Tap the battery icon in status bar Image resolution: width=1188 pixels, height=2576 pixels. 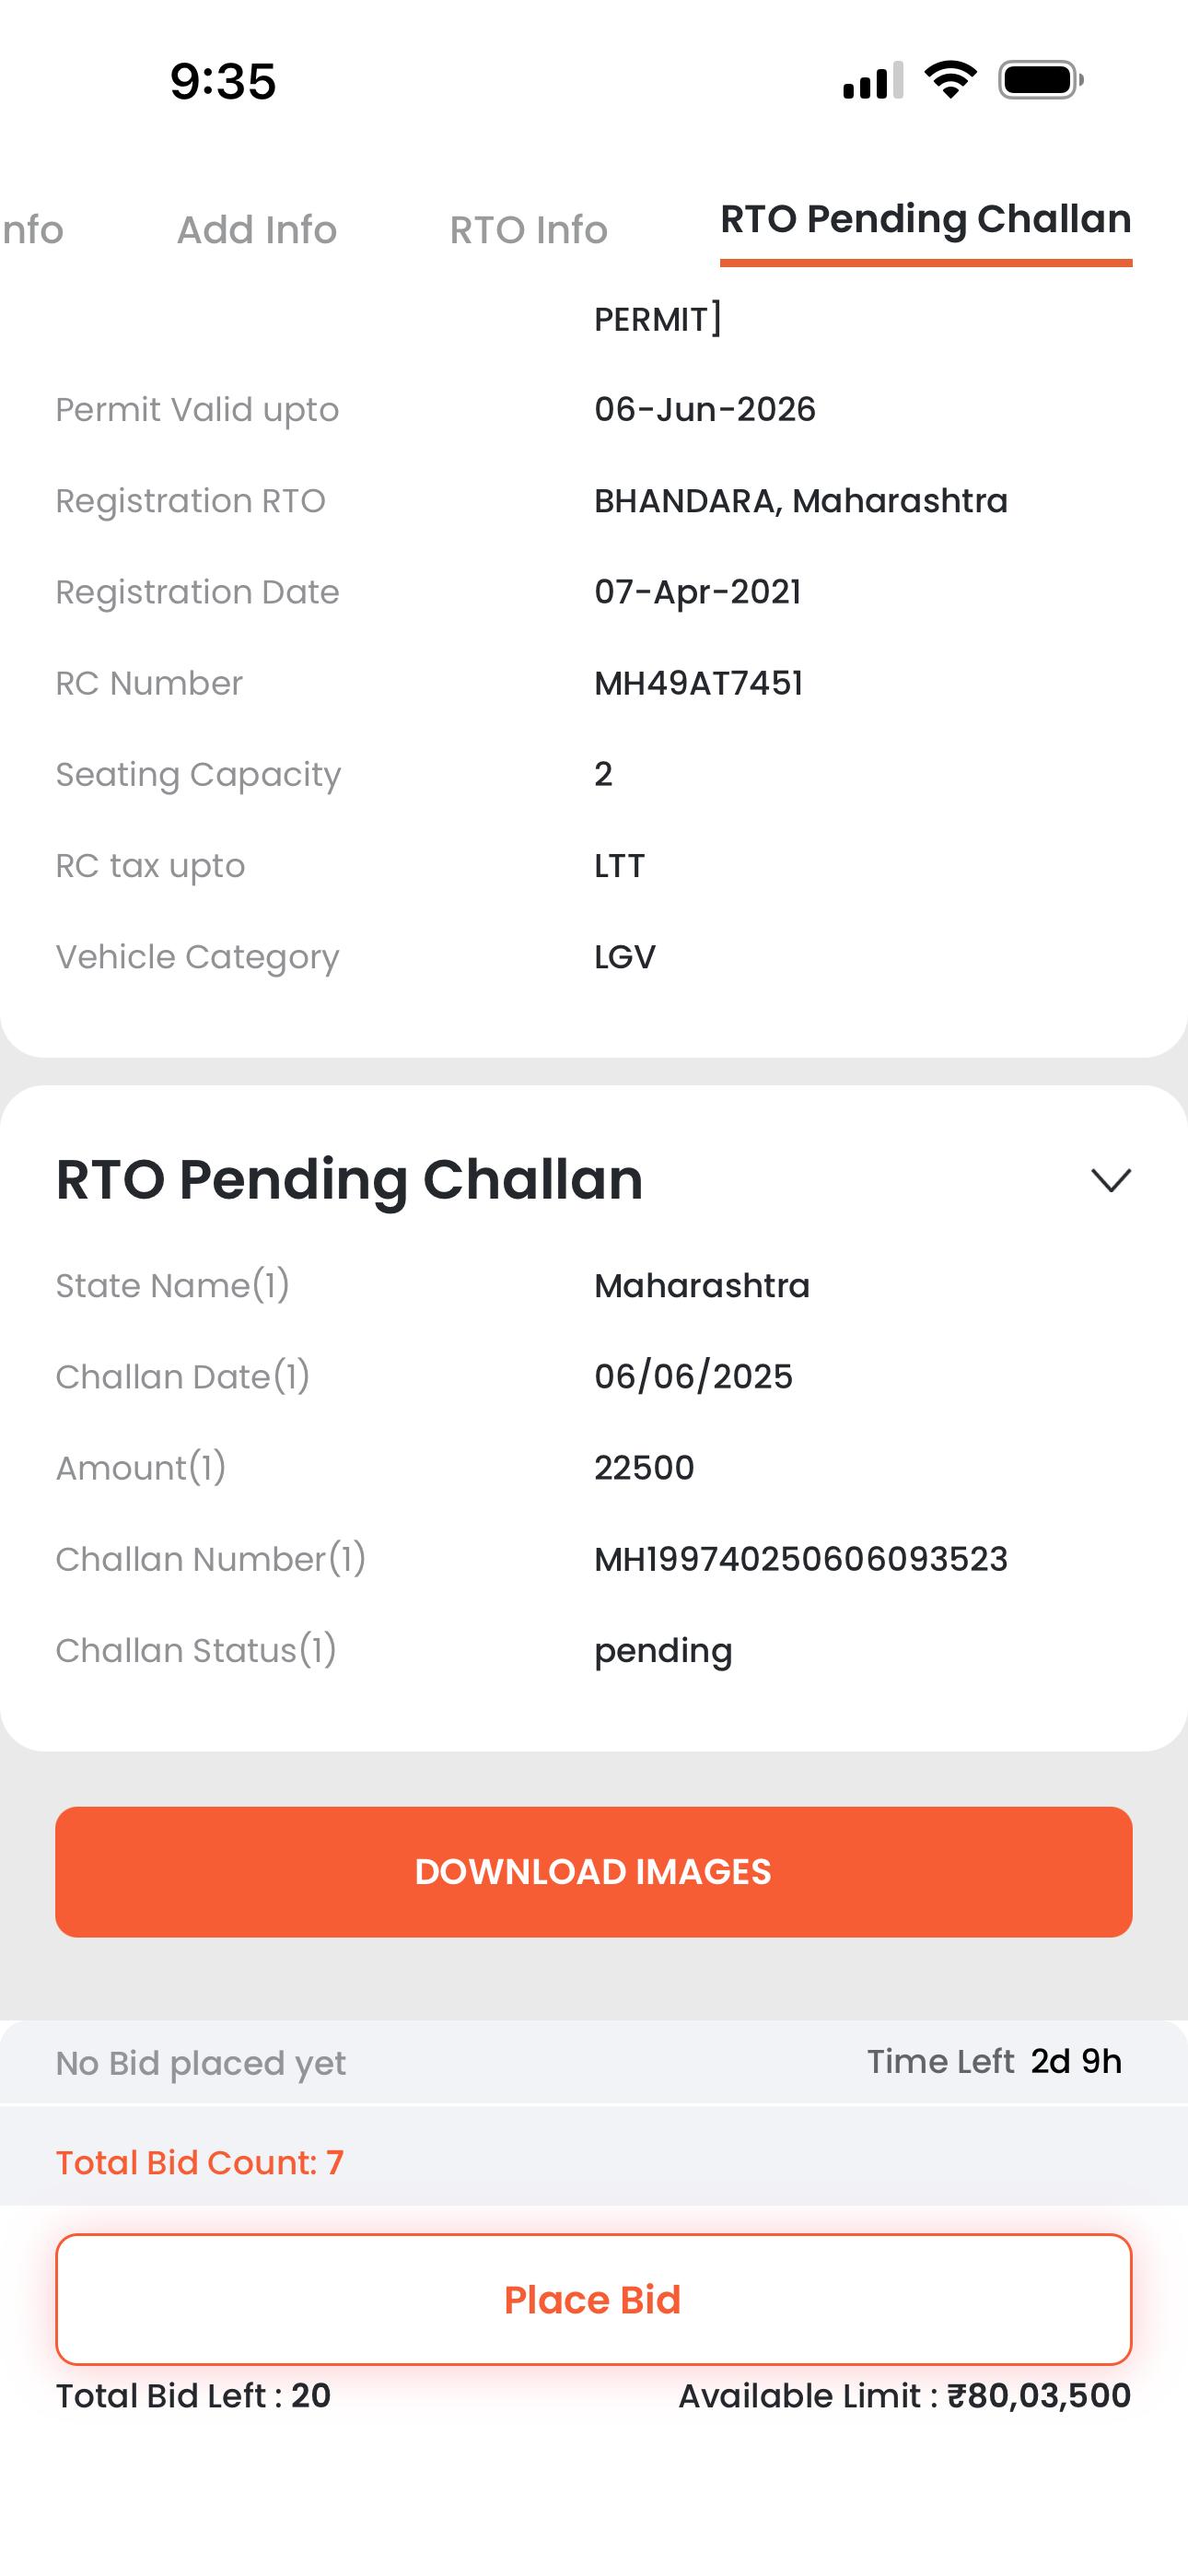(x=1040, y=80)
